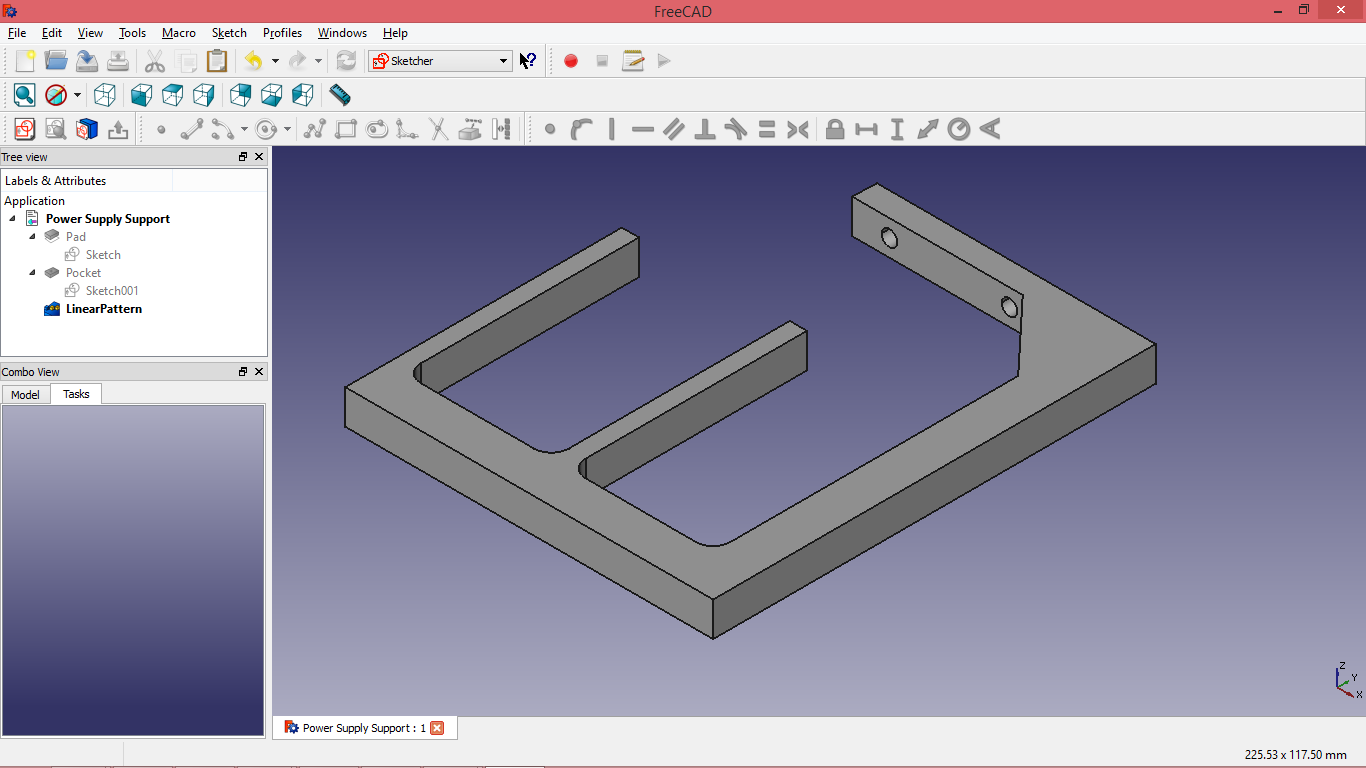Switch to the isometric axonometric view cube
Screen dimensions: 1366x768
(104, 95)
